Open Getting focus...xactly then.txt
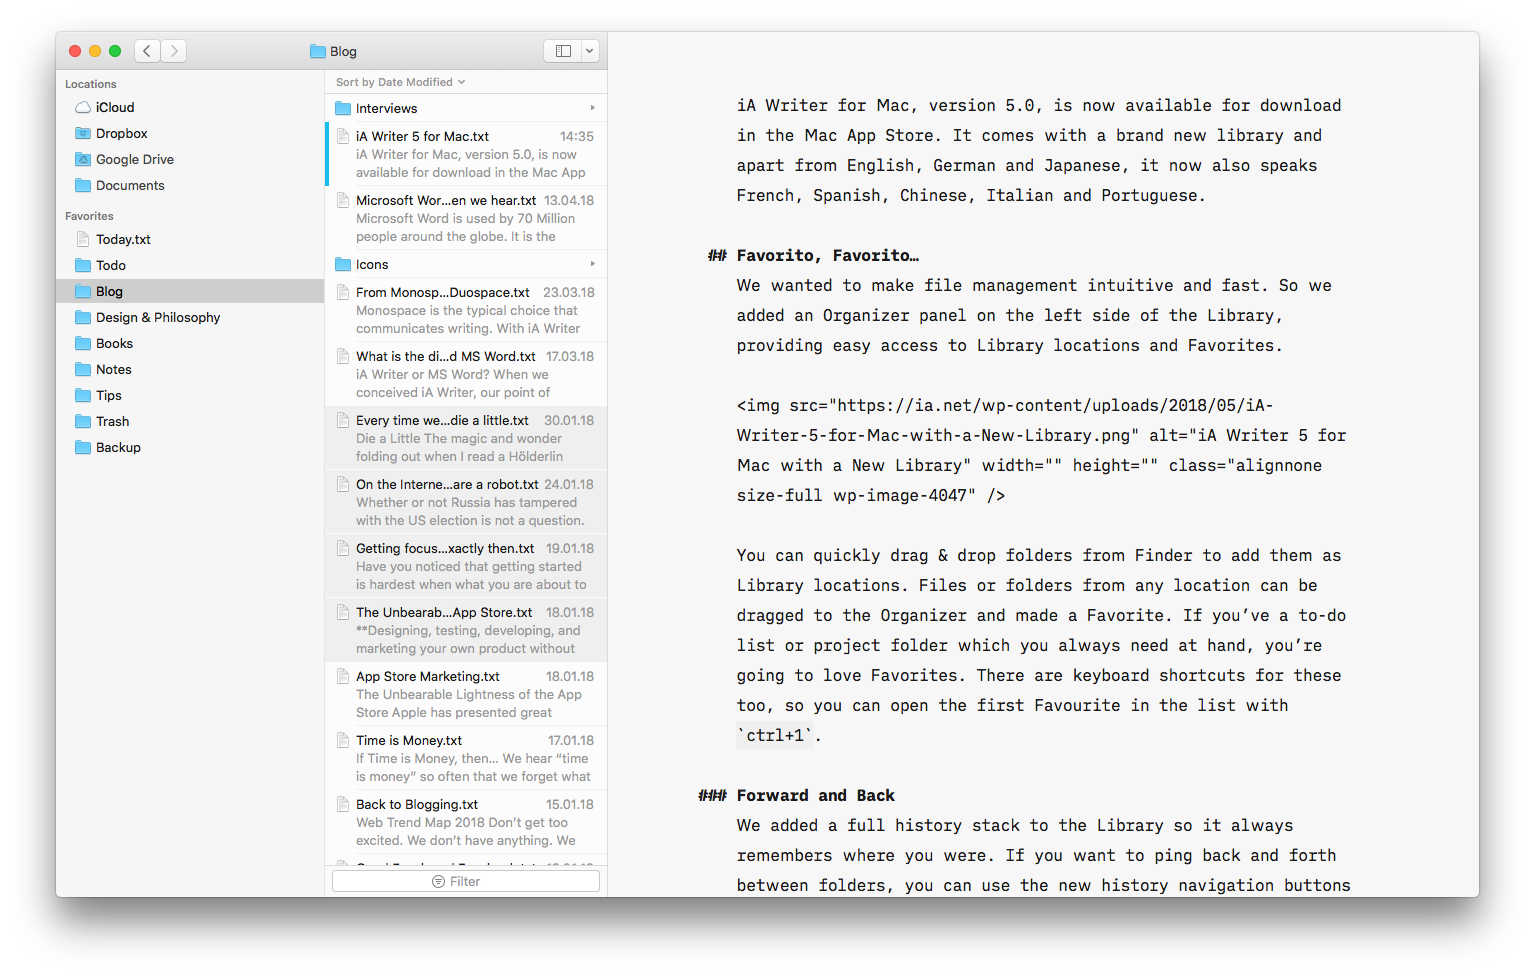1535x977 pixels. (x=466, y=566)
